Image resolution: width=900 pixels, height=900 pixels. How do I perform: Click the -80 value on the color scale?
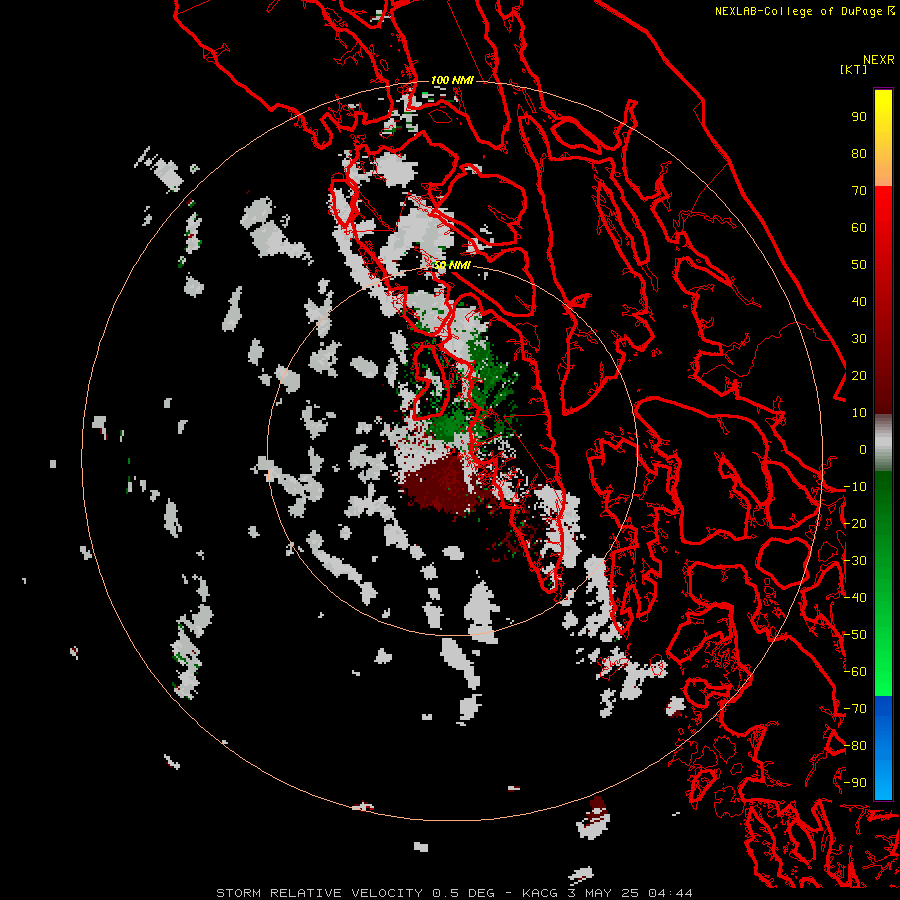pos(855,746)
